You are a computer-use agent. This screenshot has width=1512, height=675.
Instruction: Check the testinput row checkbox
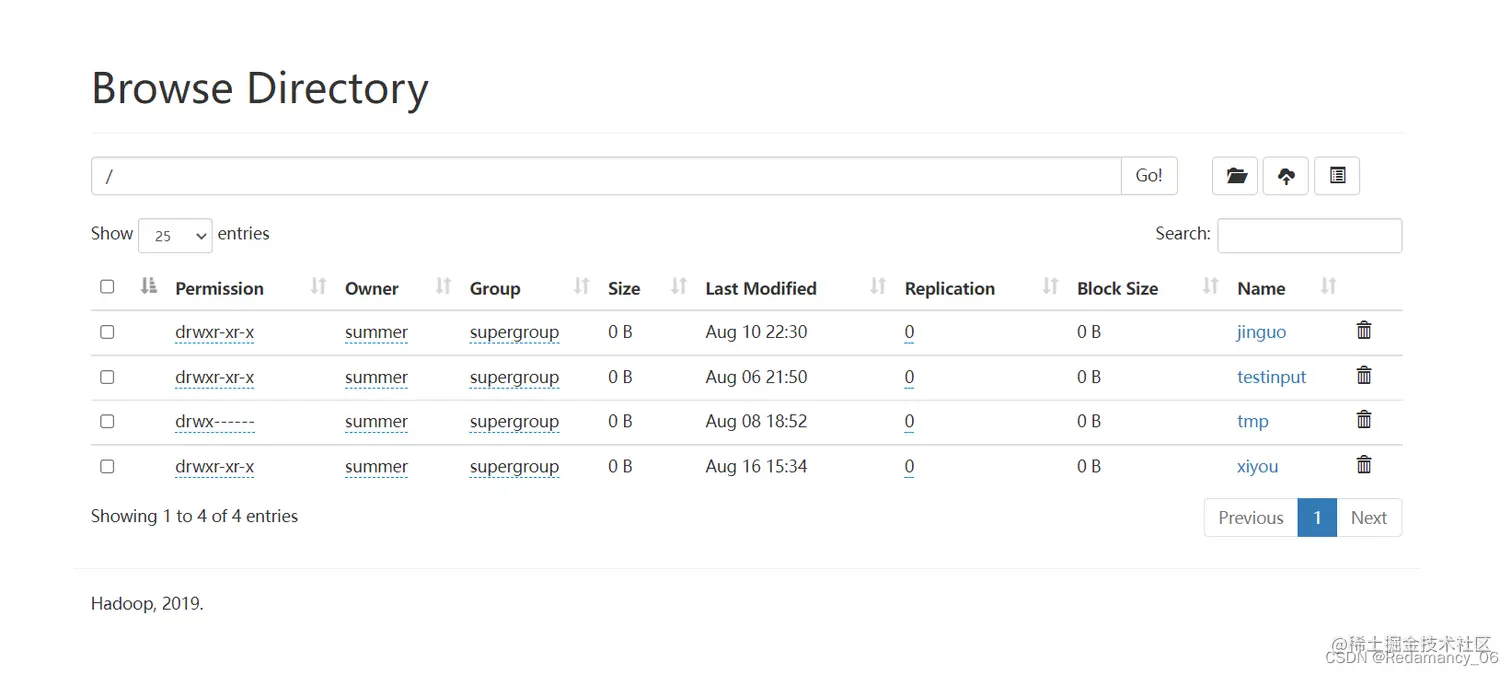tap(107, 377)
